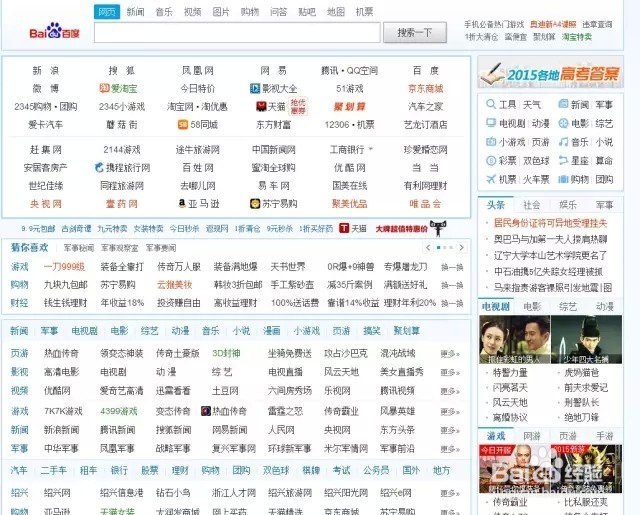Click 更多 in the 影视 row
Viewport: 640px width, 515px height.
tap(450, 372)
